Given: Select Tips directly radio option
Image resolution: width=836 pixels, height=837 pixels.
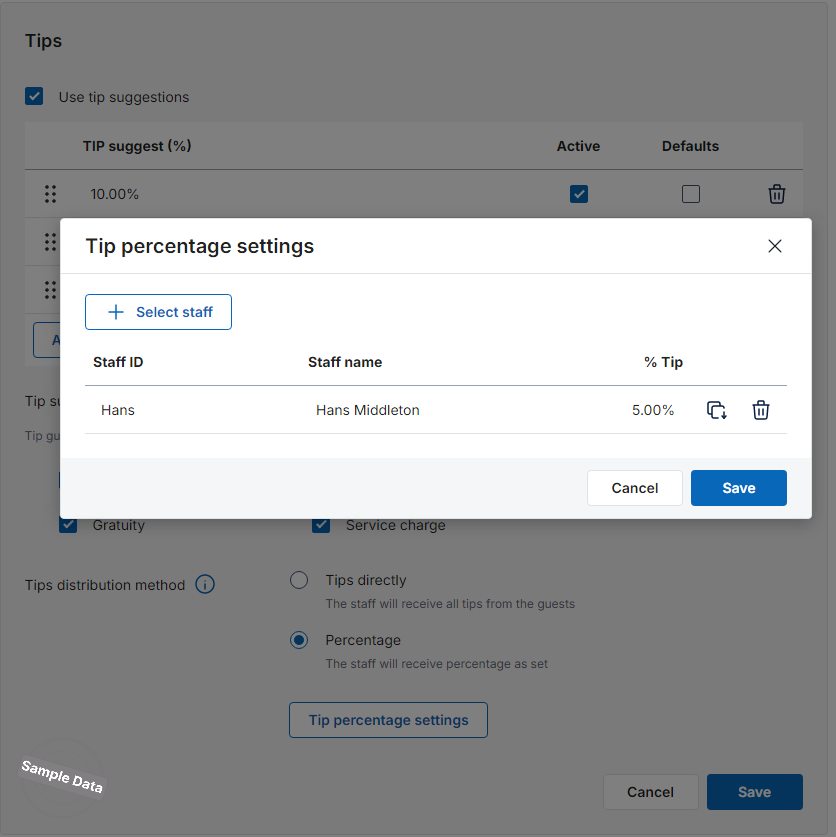Looking at the screenshot, I should [299, 580].
